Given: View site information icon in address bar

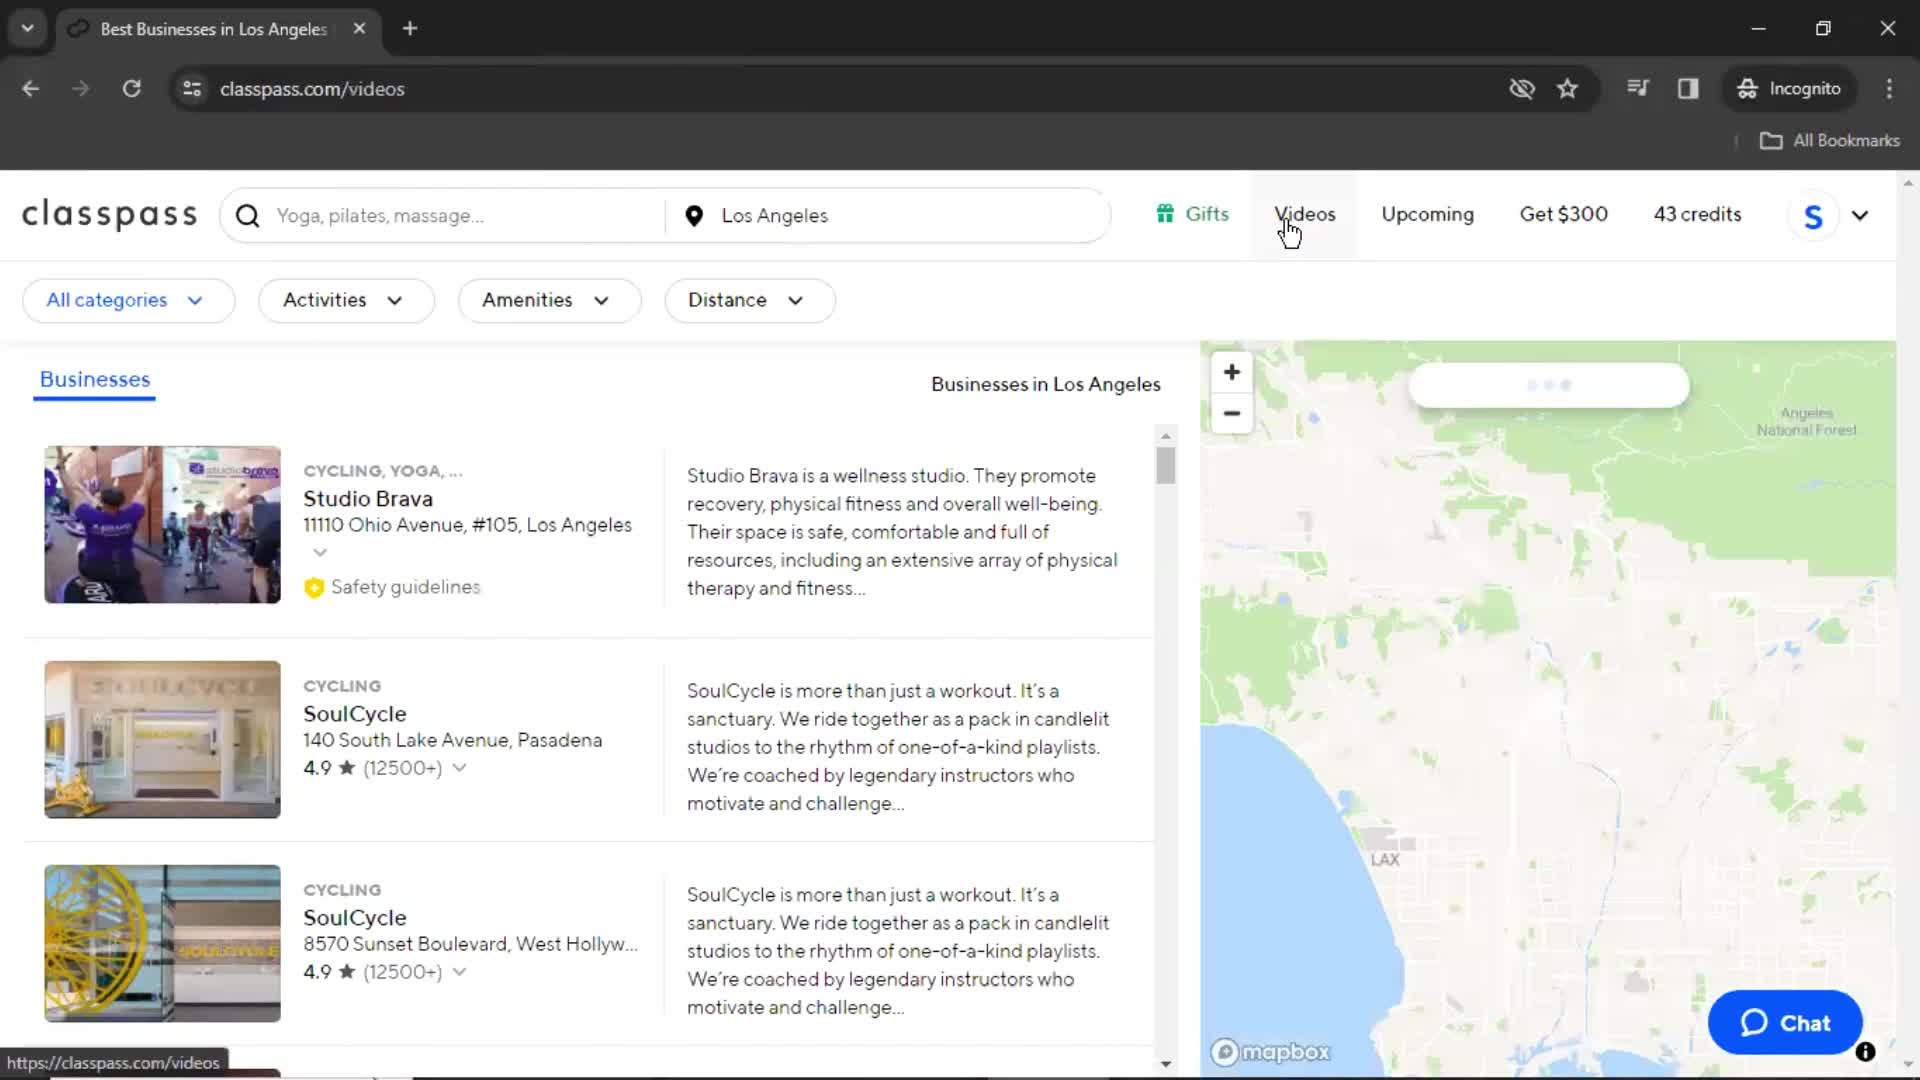Looking at the screenshot, I should (192, 89).
